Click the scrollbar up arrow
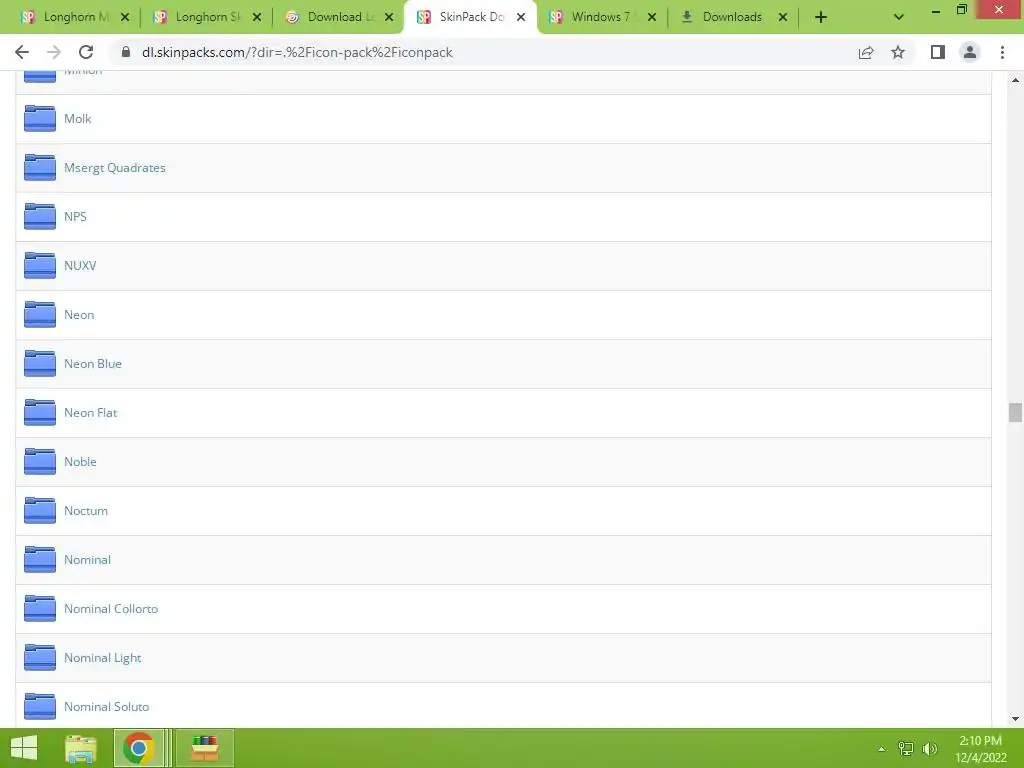 click(x=1015, y=80)
